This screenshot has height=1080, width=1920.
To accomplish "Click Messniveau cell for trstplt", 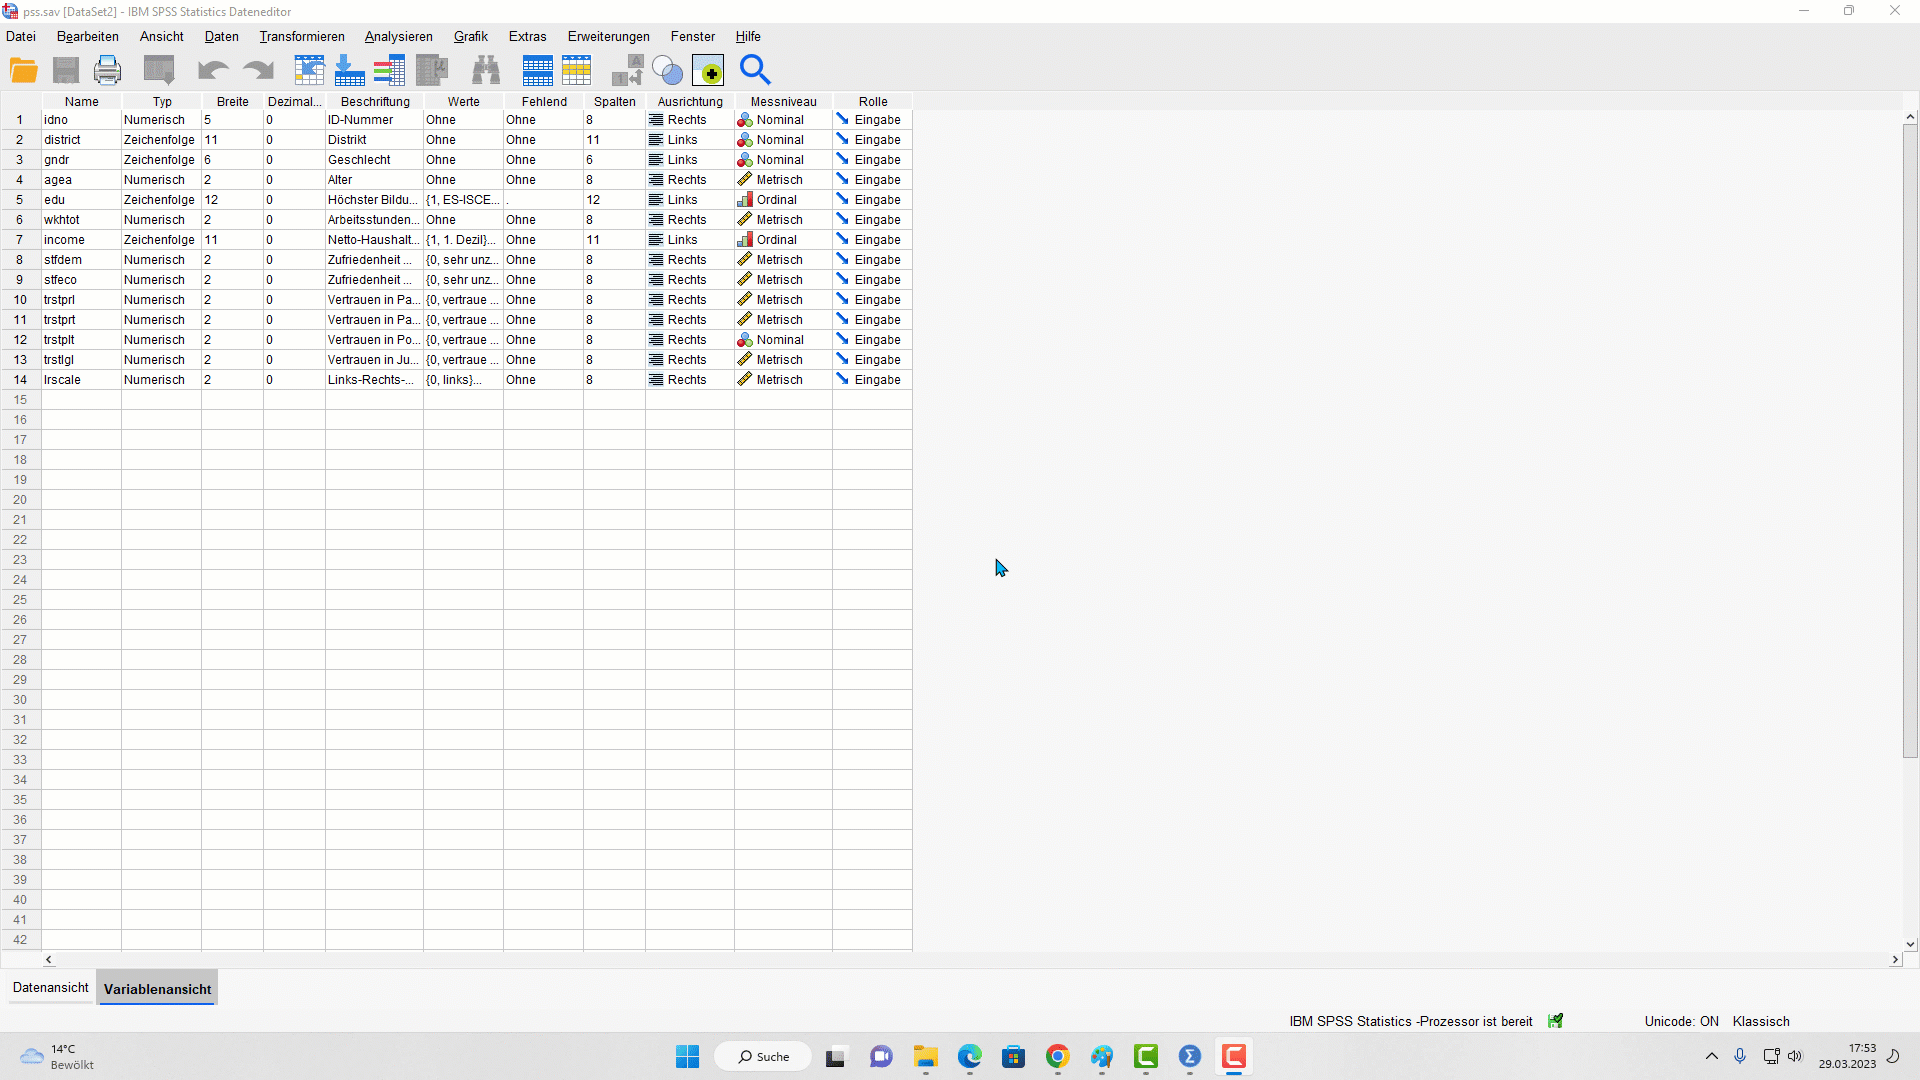I will tap(783, 340).
